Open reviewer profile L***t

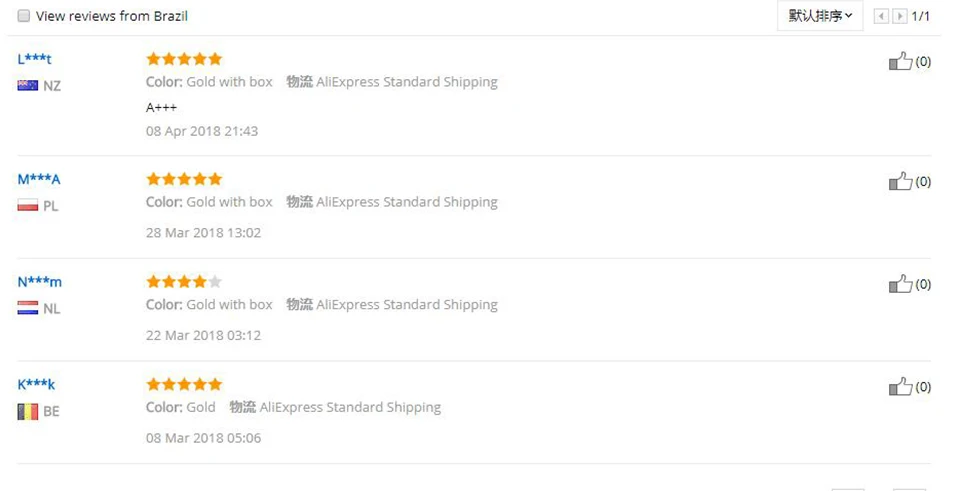tap(34, 59)
